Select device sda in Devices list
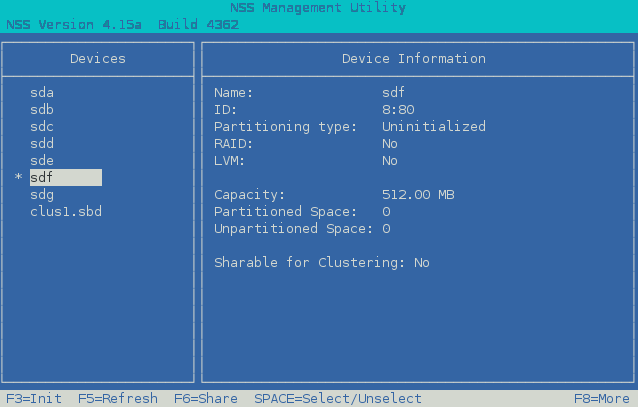The height and width of the screenshot is (407, 639). tap(42, 93)
